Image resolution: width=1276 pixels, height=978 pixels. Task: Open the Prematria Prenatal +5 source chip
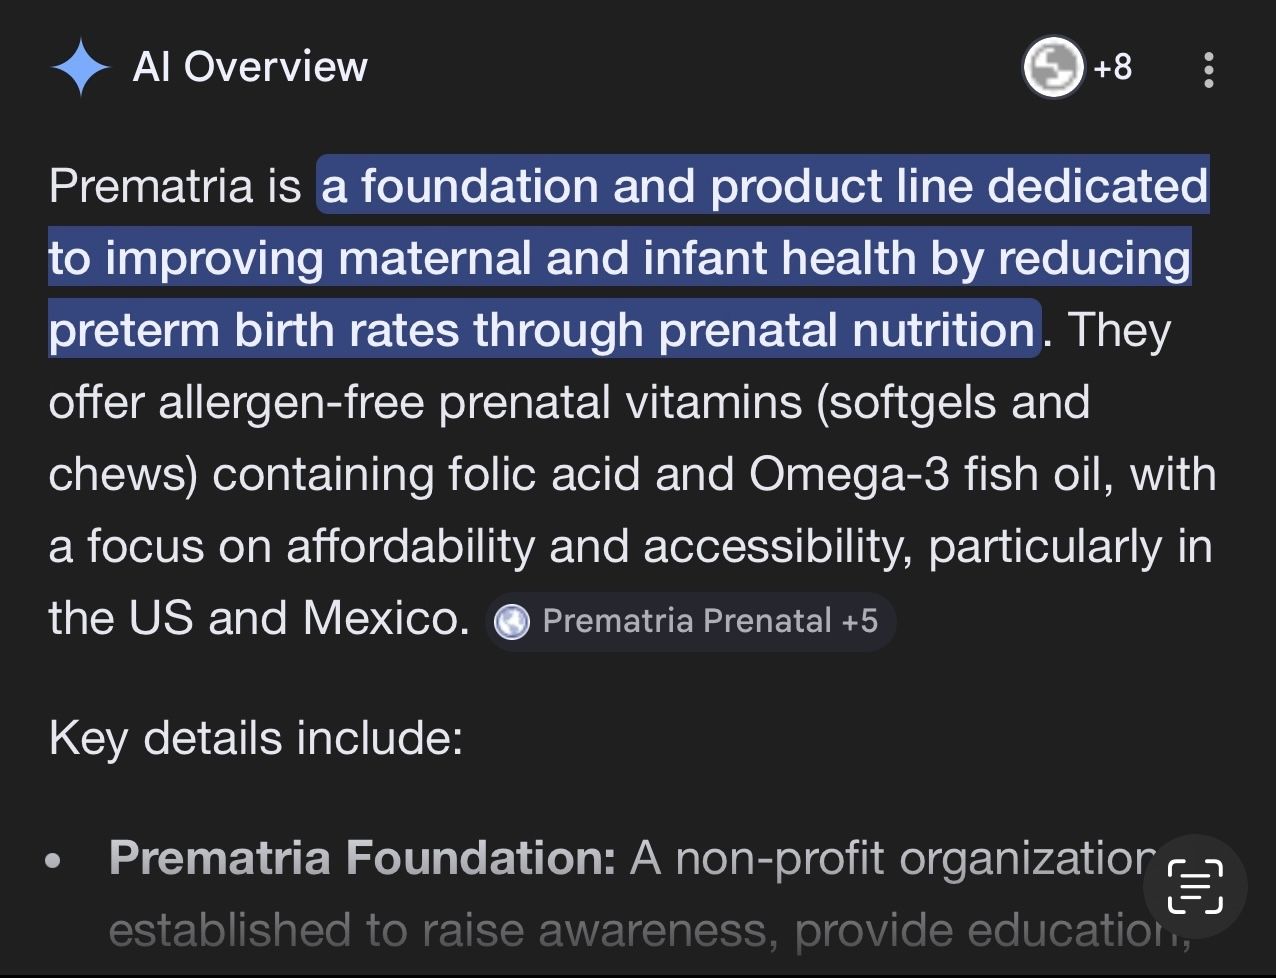coord(691,621)
